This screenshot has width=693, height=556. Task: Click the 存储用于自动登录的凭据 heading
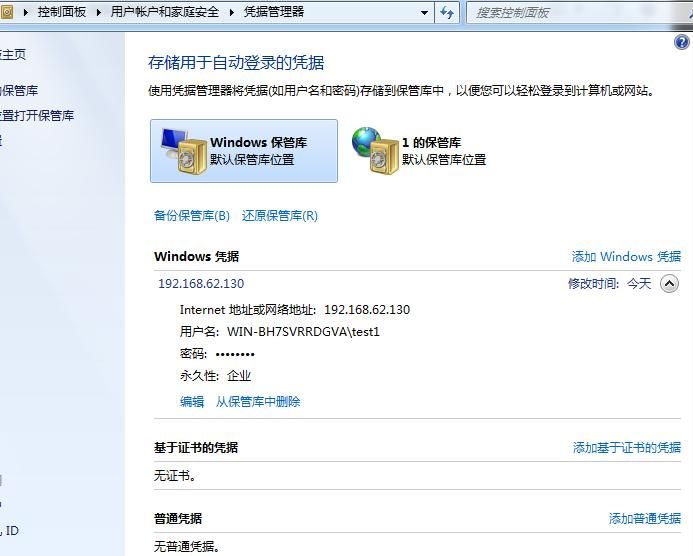pyautogui.click(x=236, y=62)
